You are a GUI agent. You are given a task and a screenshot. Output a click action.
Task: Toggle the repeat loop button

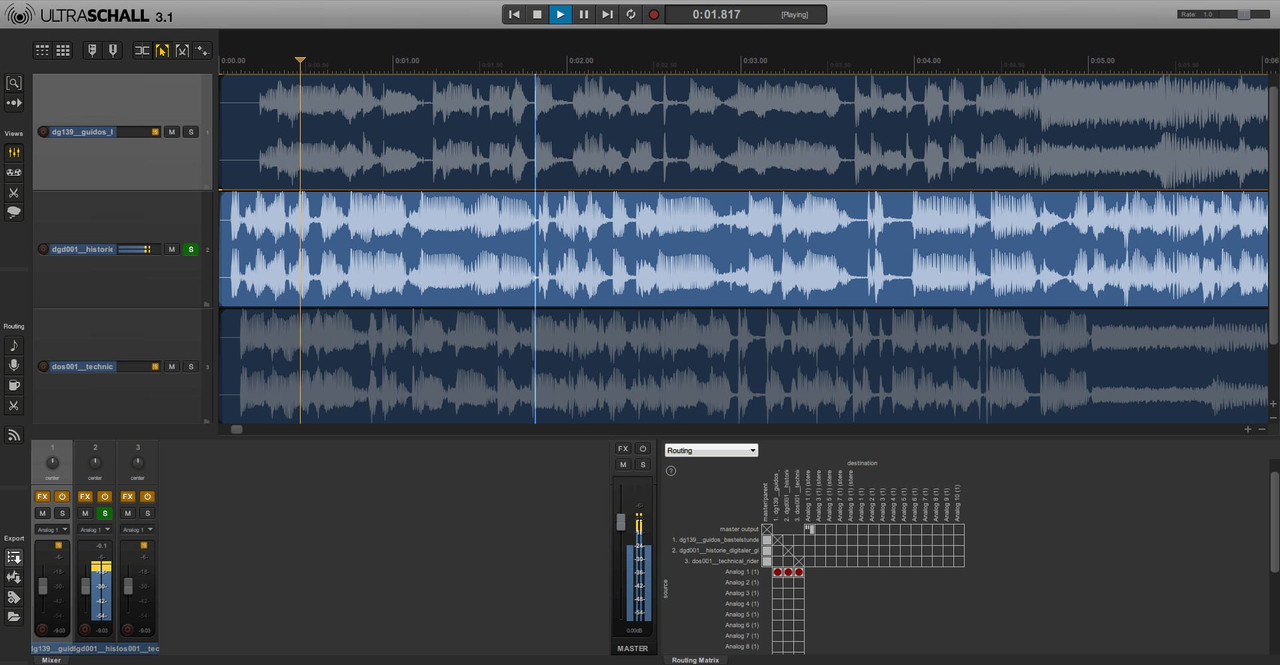tap(631, 14)
